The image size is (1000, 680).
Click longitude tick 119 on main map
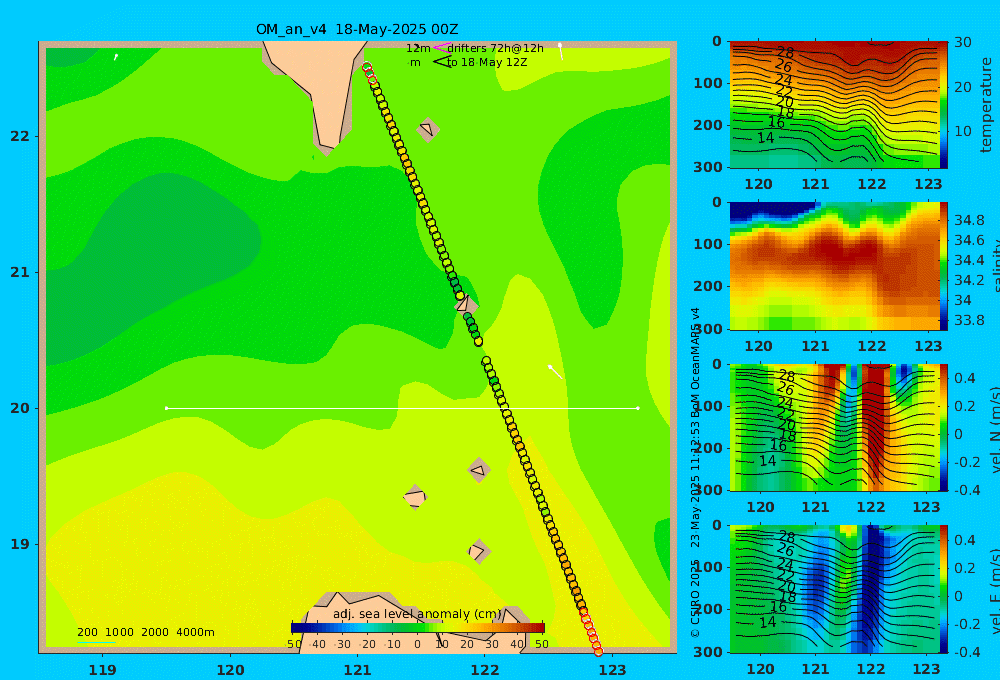point(102,670)
